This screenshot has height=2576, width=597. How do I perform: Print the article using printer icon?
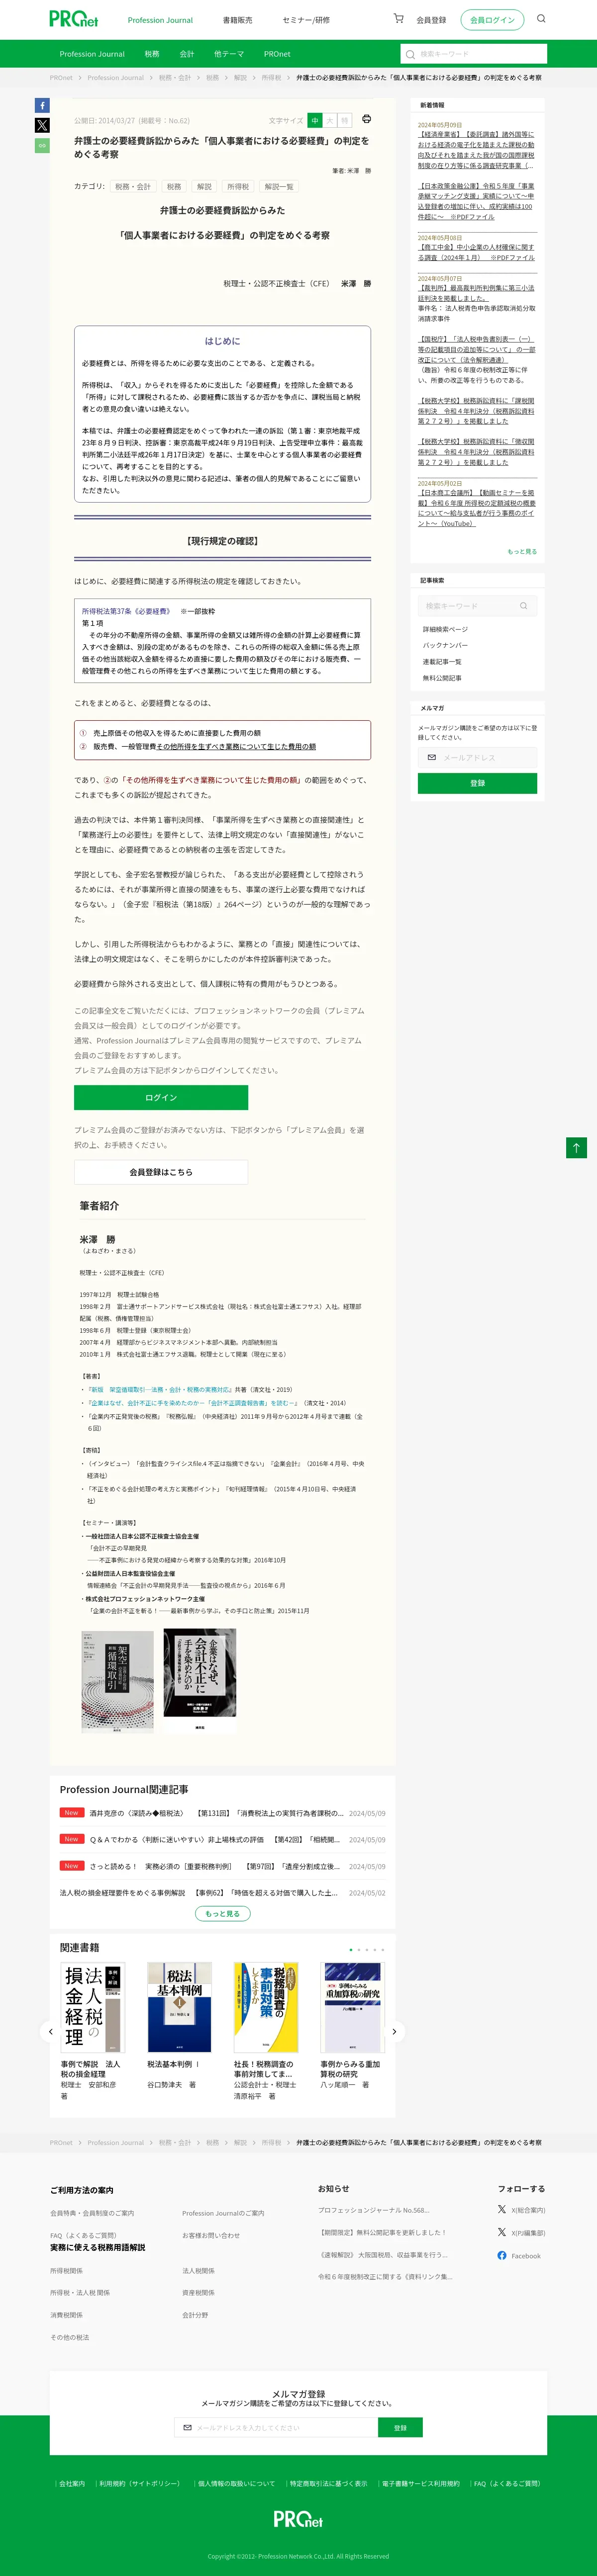pos(366,120)
